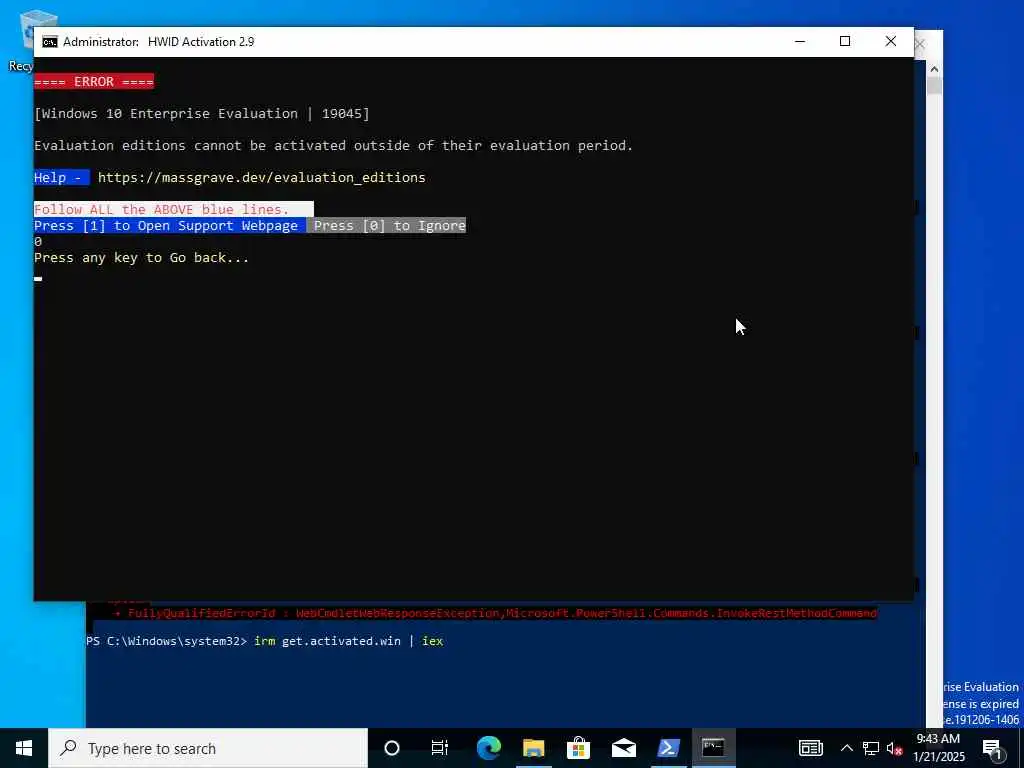Open the Mail app from taskbar
The width and height of the screenshot is (1024, 768).
pyautogui.click(x=624, y=748)
